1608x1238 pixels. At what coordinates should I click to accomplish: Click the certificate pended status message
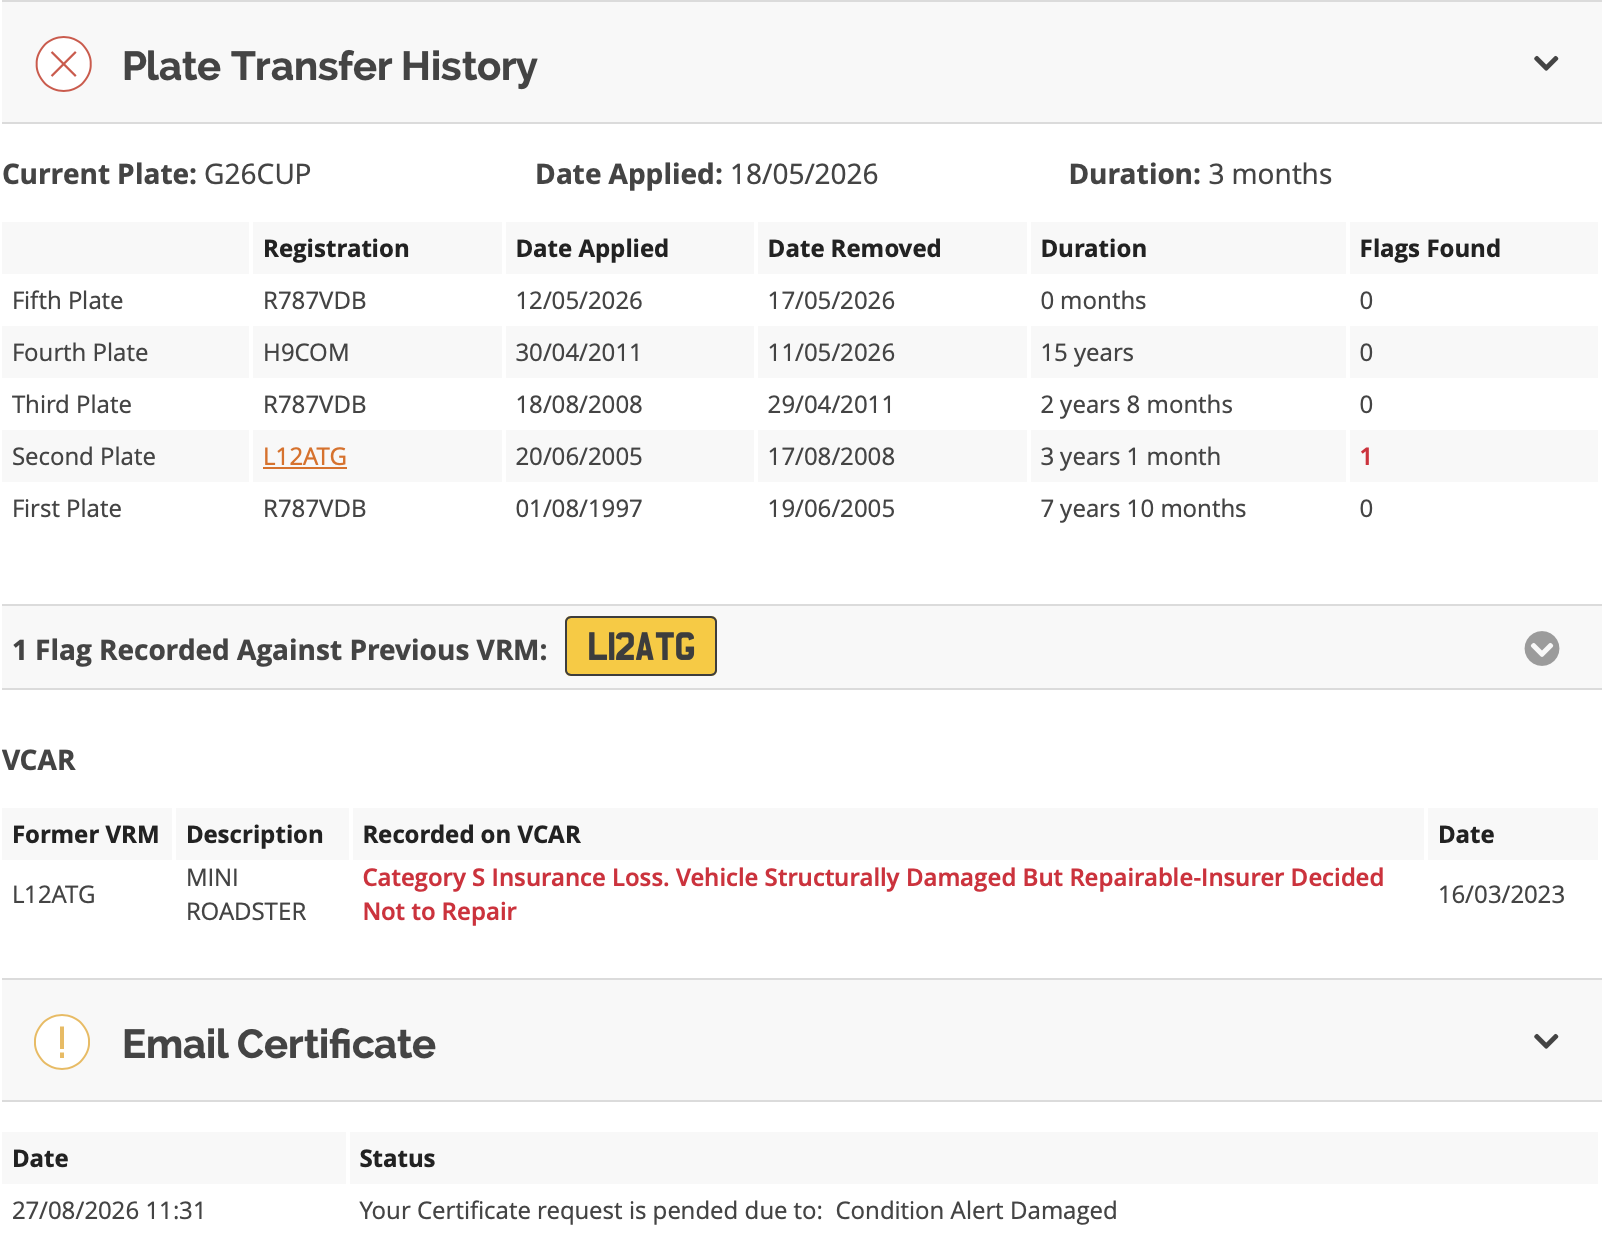738,1211
